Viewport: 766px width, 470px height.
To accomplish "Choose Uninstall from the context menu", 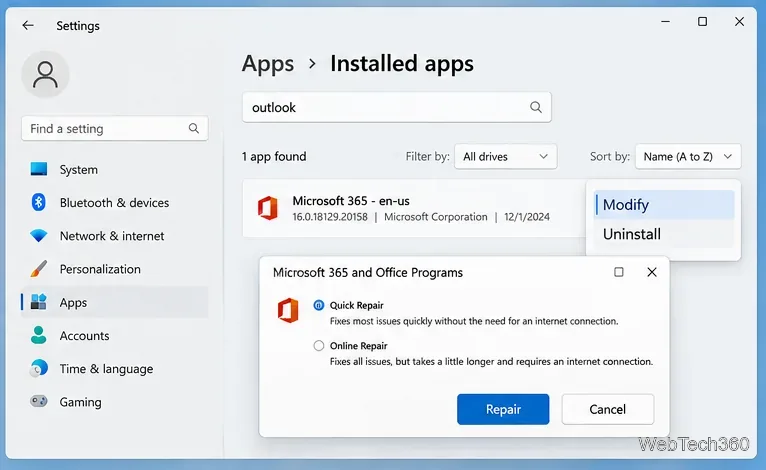I will tap(664, 234).
